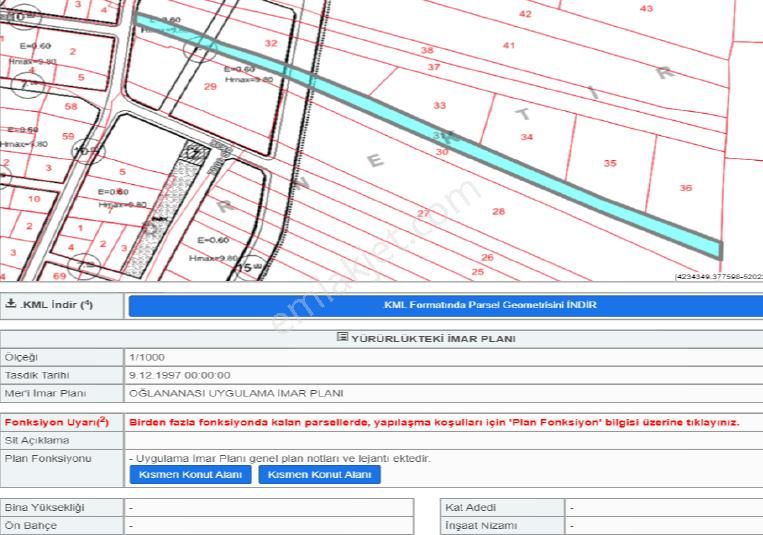Select the .KML İndir label
This screenshot has height=535, width=763.
click(56, 305)
